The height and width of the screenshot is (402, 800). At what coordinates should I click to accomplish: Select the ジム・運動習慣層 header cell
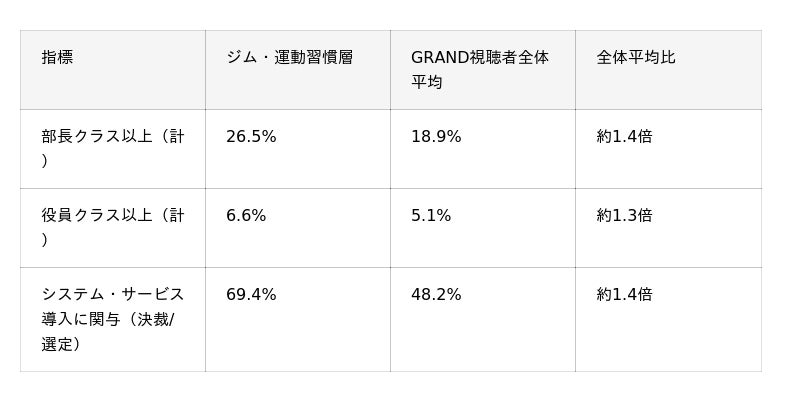pos(298,70)
